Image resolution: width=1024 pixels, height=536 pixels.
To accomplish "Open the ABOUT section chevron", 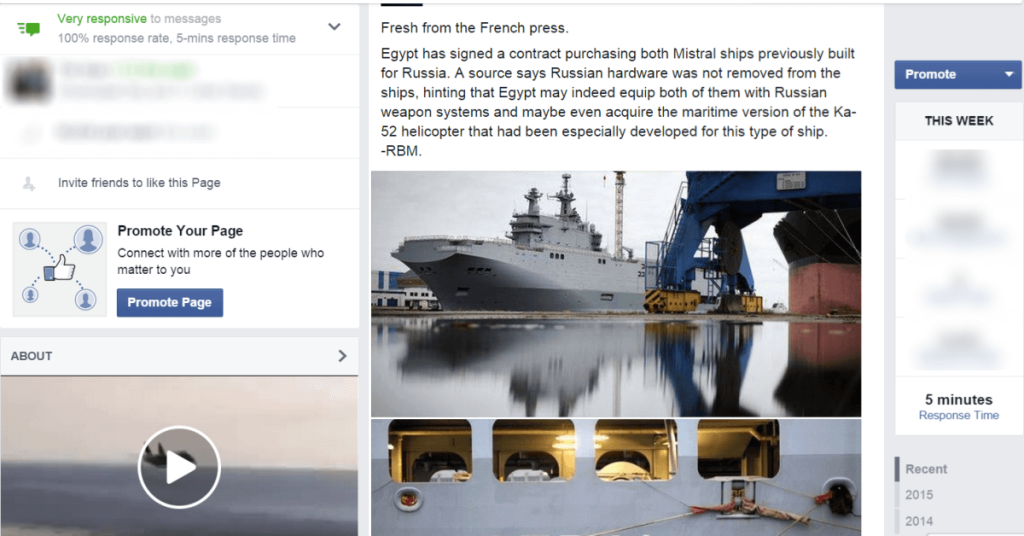I will tap(342, 356).
